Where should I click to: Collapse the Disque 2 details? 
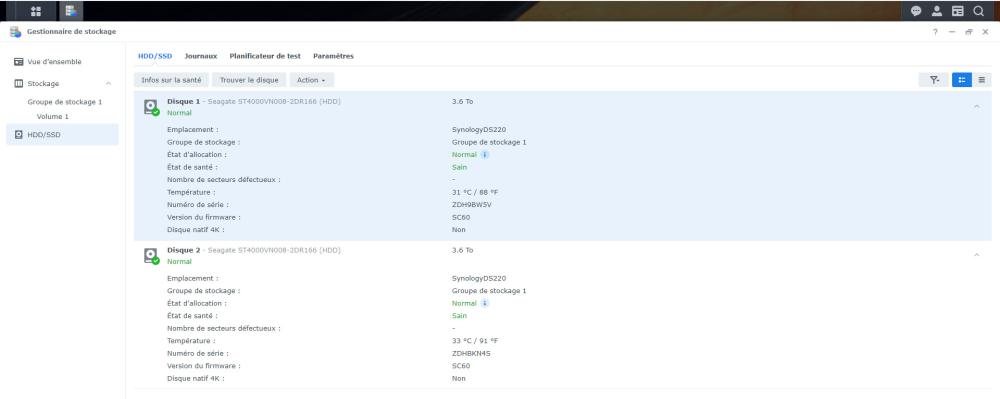click(x=976, y=255)
